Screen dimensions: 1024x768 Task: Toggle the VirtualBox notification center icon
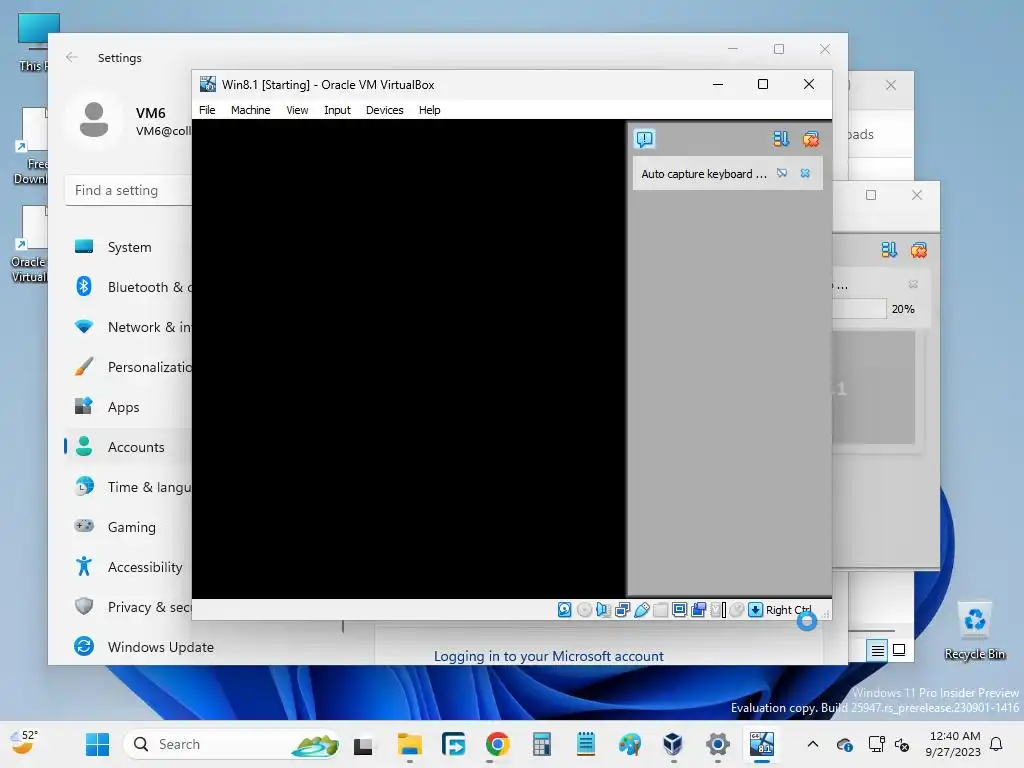tap(644, 138)
